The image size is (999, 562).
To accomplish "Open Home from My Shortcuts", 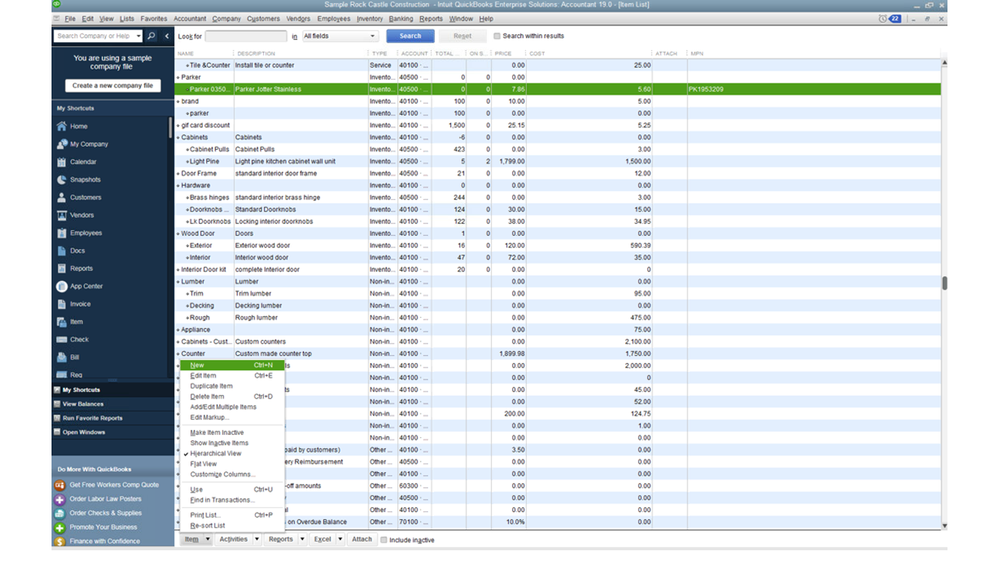I will coord(78,126).
